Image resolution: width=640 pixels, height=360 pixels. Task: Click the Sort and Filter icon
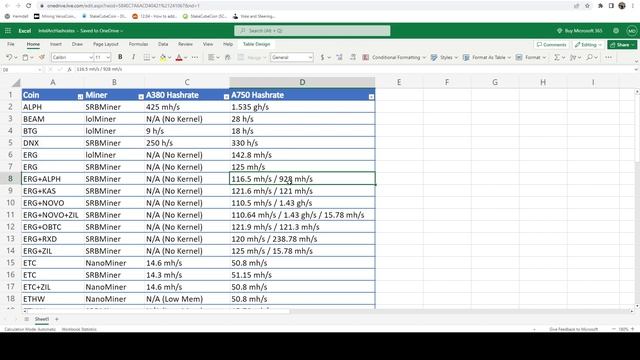(573, 58)
